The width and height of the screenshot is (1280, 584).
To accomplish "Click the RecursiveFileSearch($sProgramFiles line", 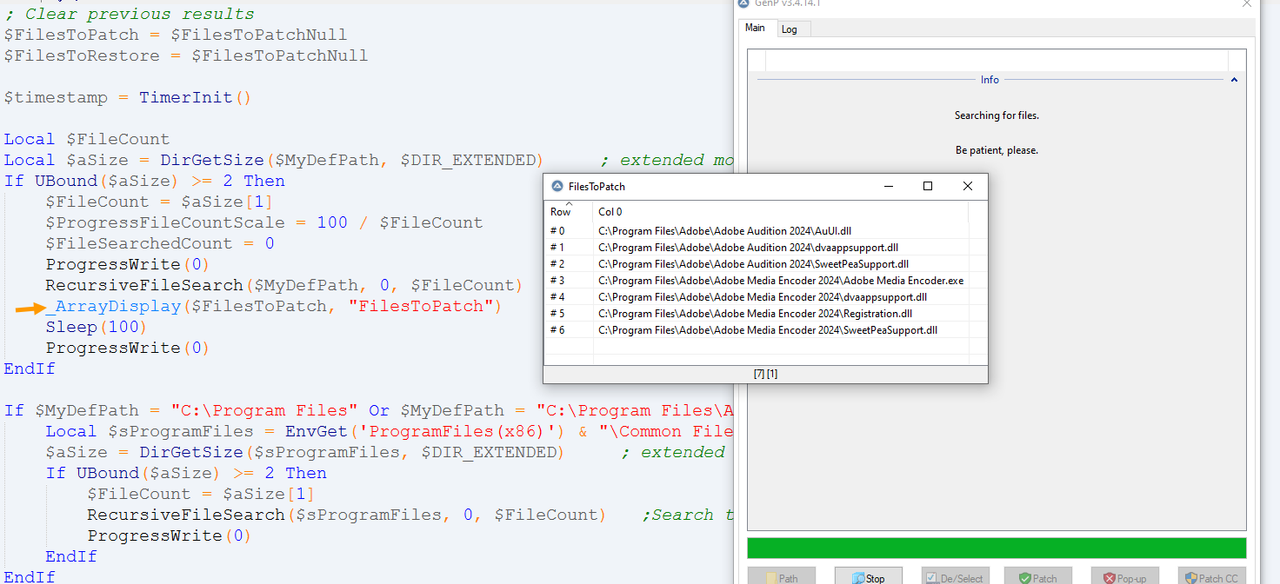I will coord(346,515).
